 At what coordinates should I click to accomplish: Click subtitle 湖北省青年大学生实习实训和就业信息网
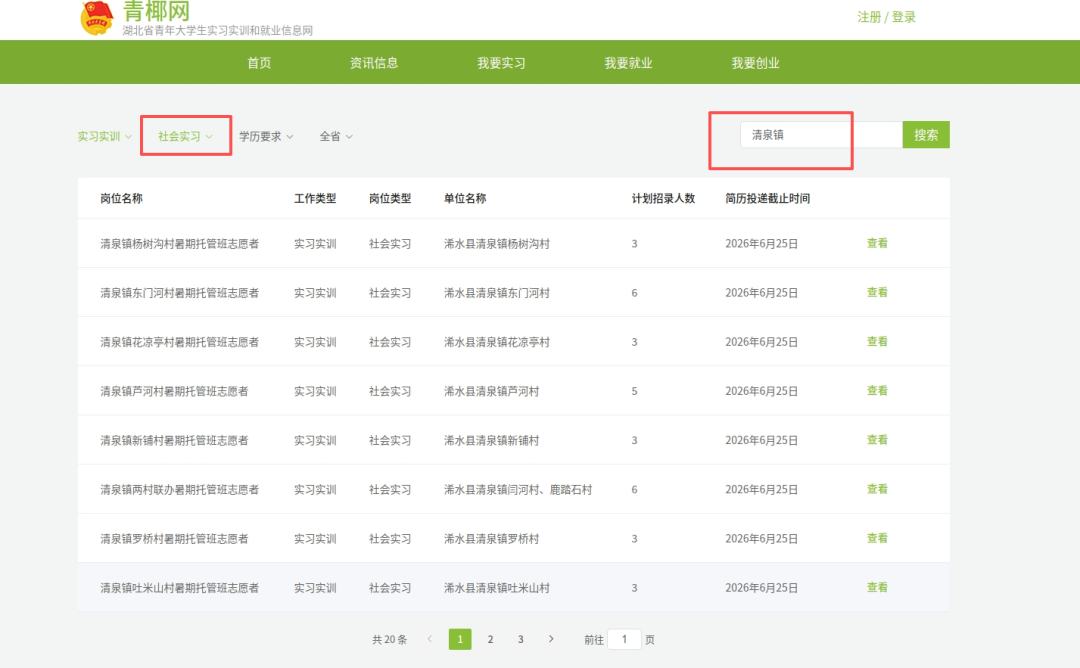[218, 30]
